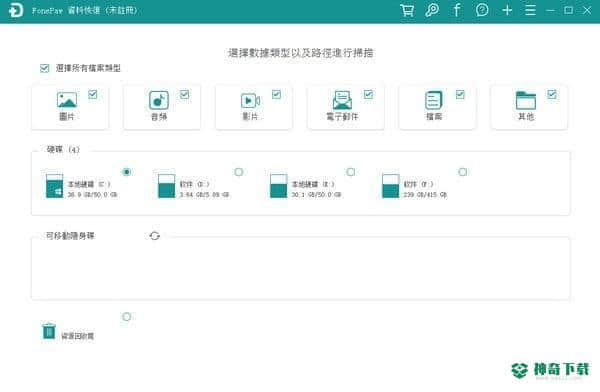The image size is (600, 392).
Task: Click the key register icon
Action: (x=432, y=10)
